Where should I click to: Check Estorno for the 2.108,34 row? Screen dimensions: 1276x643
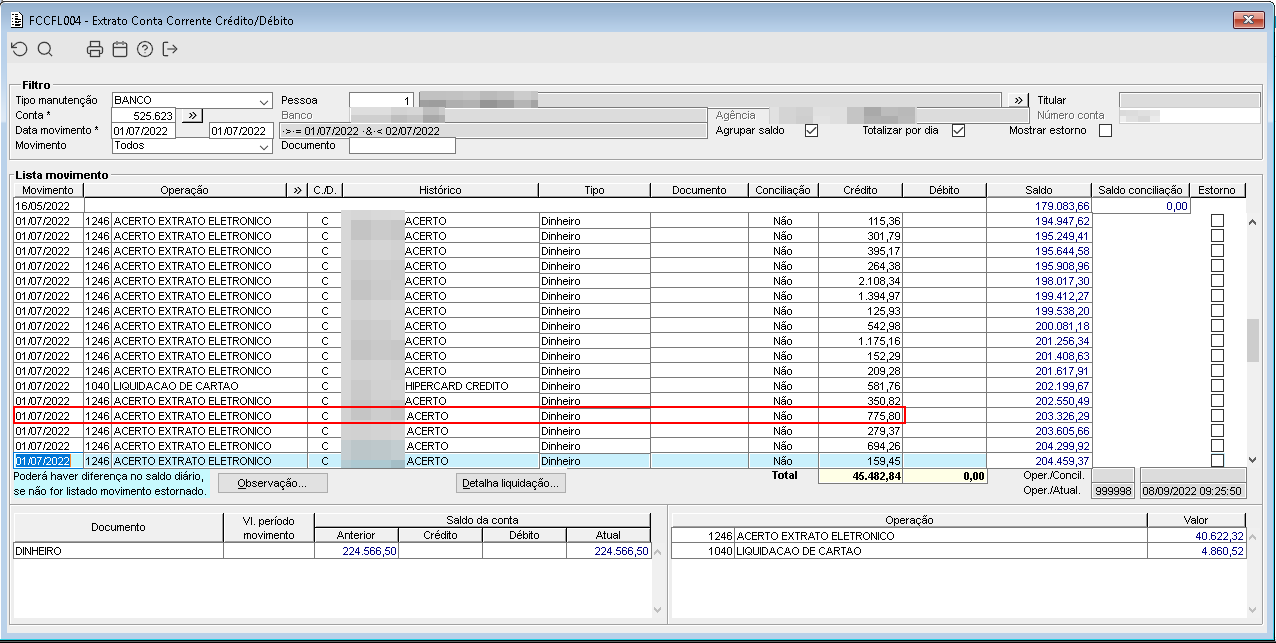[x=1217, y=281]
